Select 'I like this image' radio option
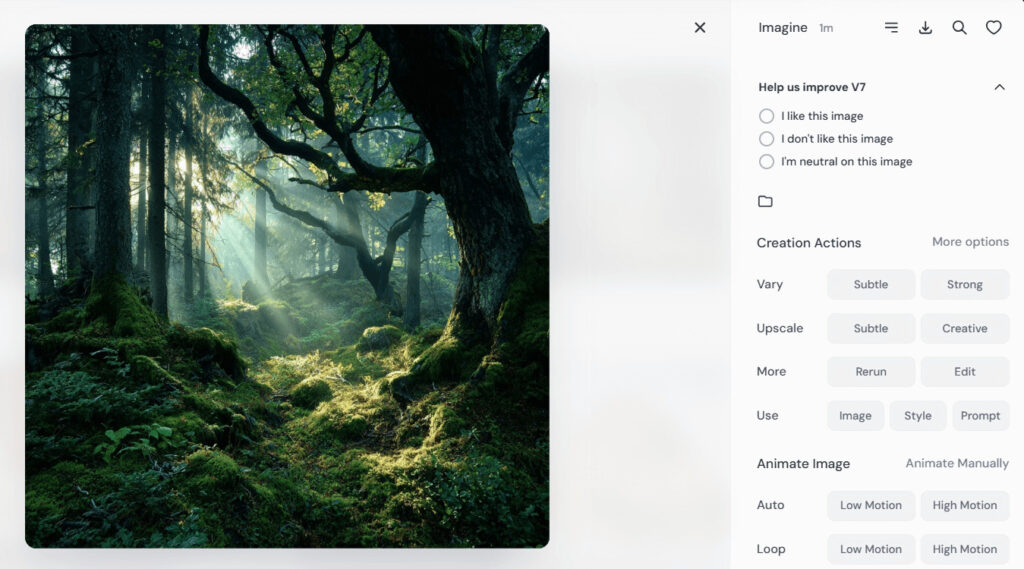The height and width of the screenshot is (569, 1024). point(767,116)
